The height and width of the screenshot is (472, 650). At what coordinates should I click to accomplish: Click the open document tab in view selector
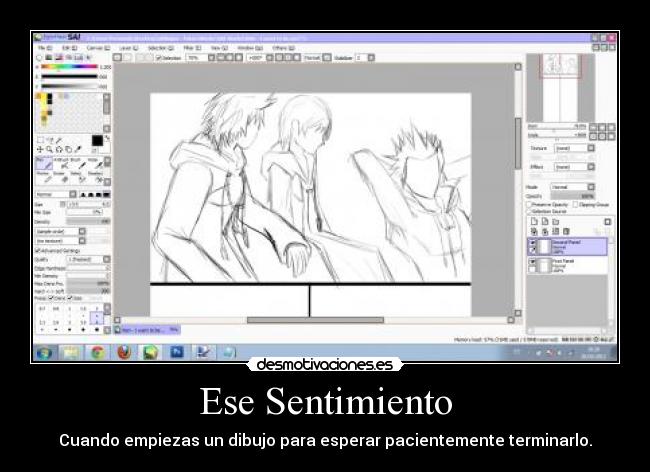(x=147, y=330)
